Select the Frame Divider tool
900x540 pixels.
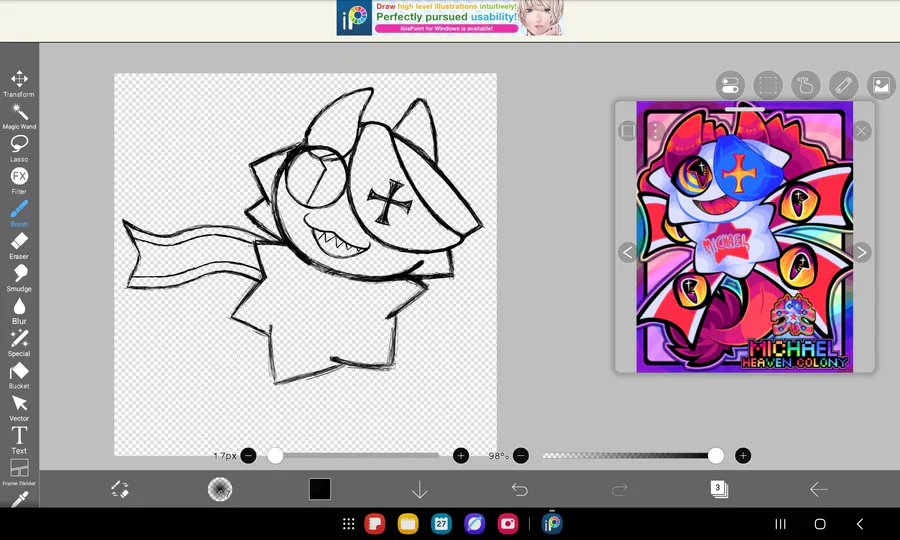tap(19, 472)
